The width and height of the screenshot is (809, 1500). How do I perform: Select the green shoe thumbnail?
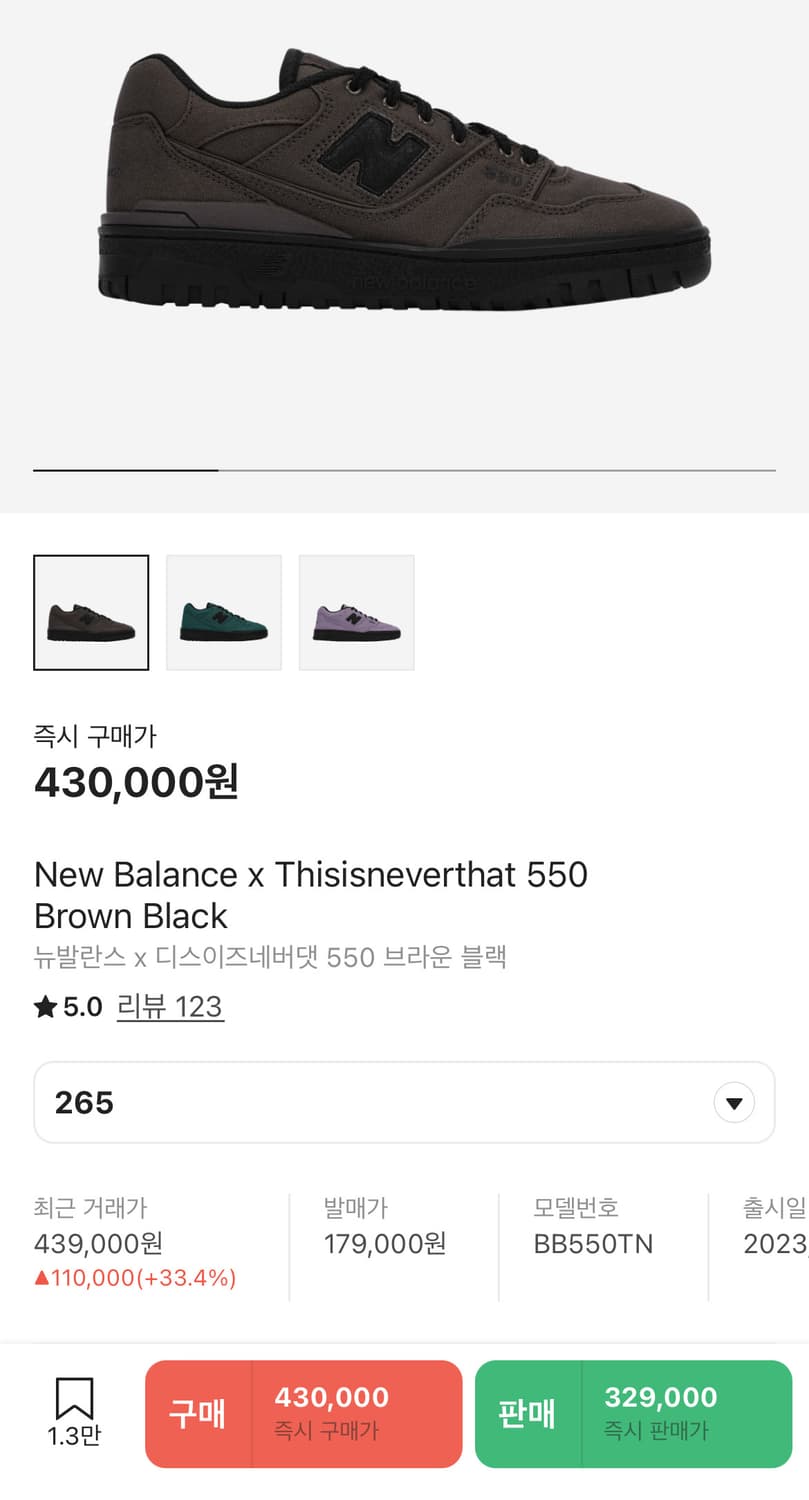pos(224,613)
